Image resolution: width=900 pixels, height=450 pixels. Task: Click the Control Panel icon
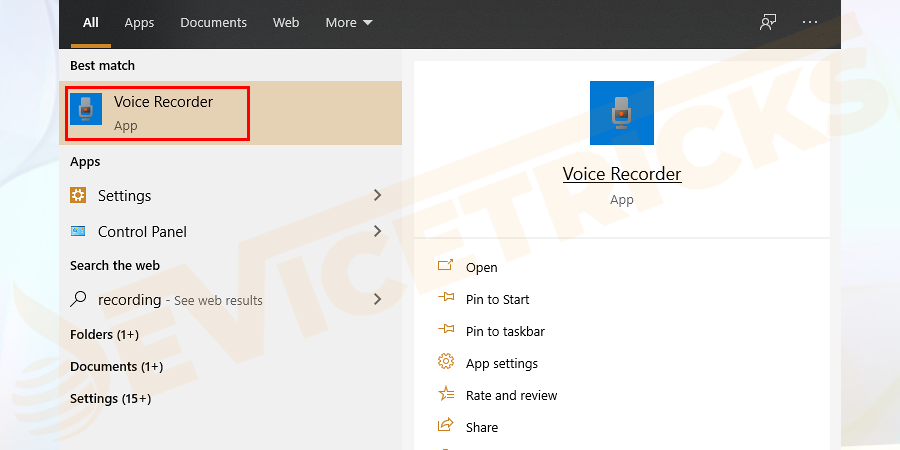coord(78,231)
